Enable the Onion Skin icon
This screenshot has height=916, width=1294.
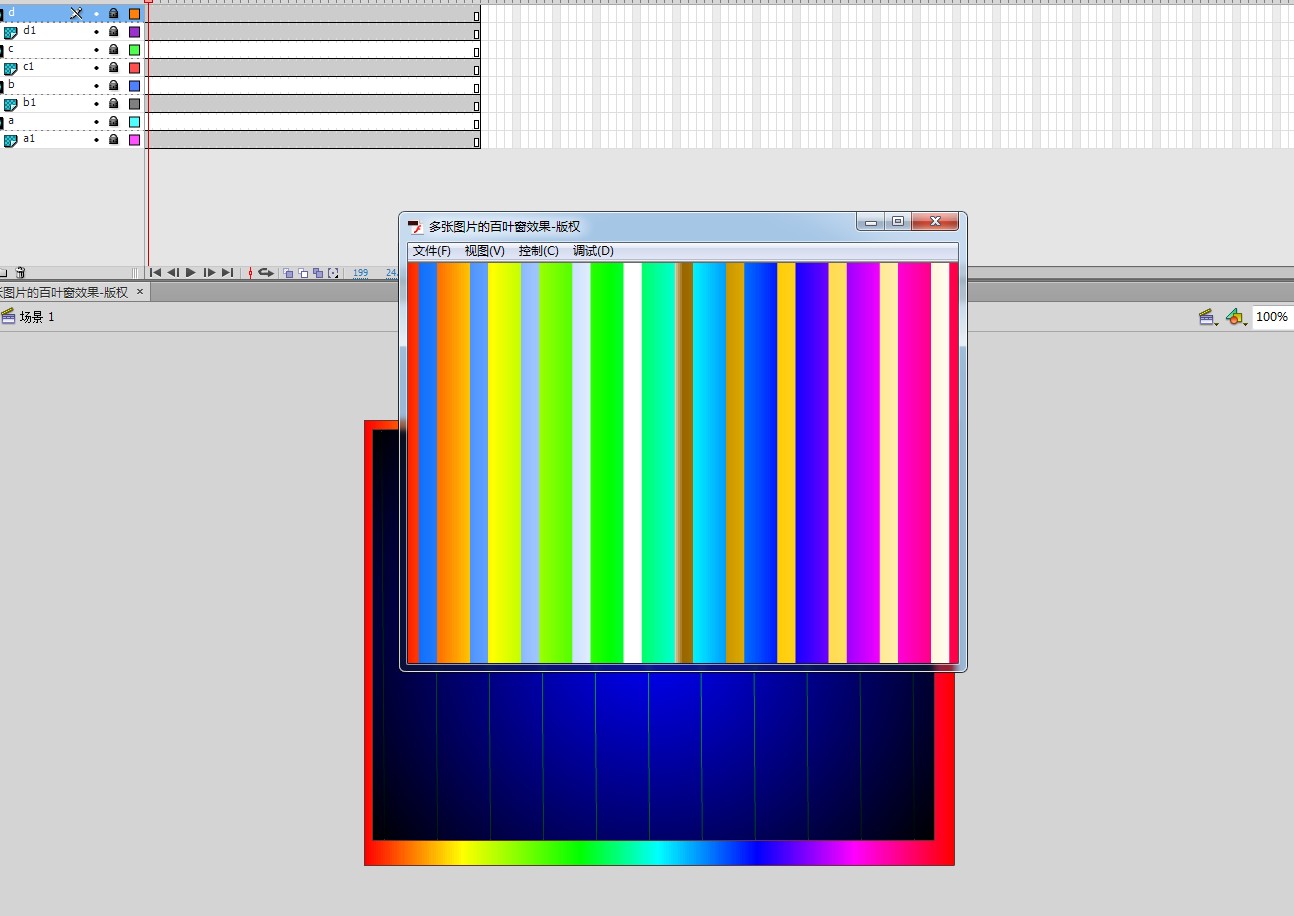click(x=288, y=272)
